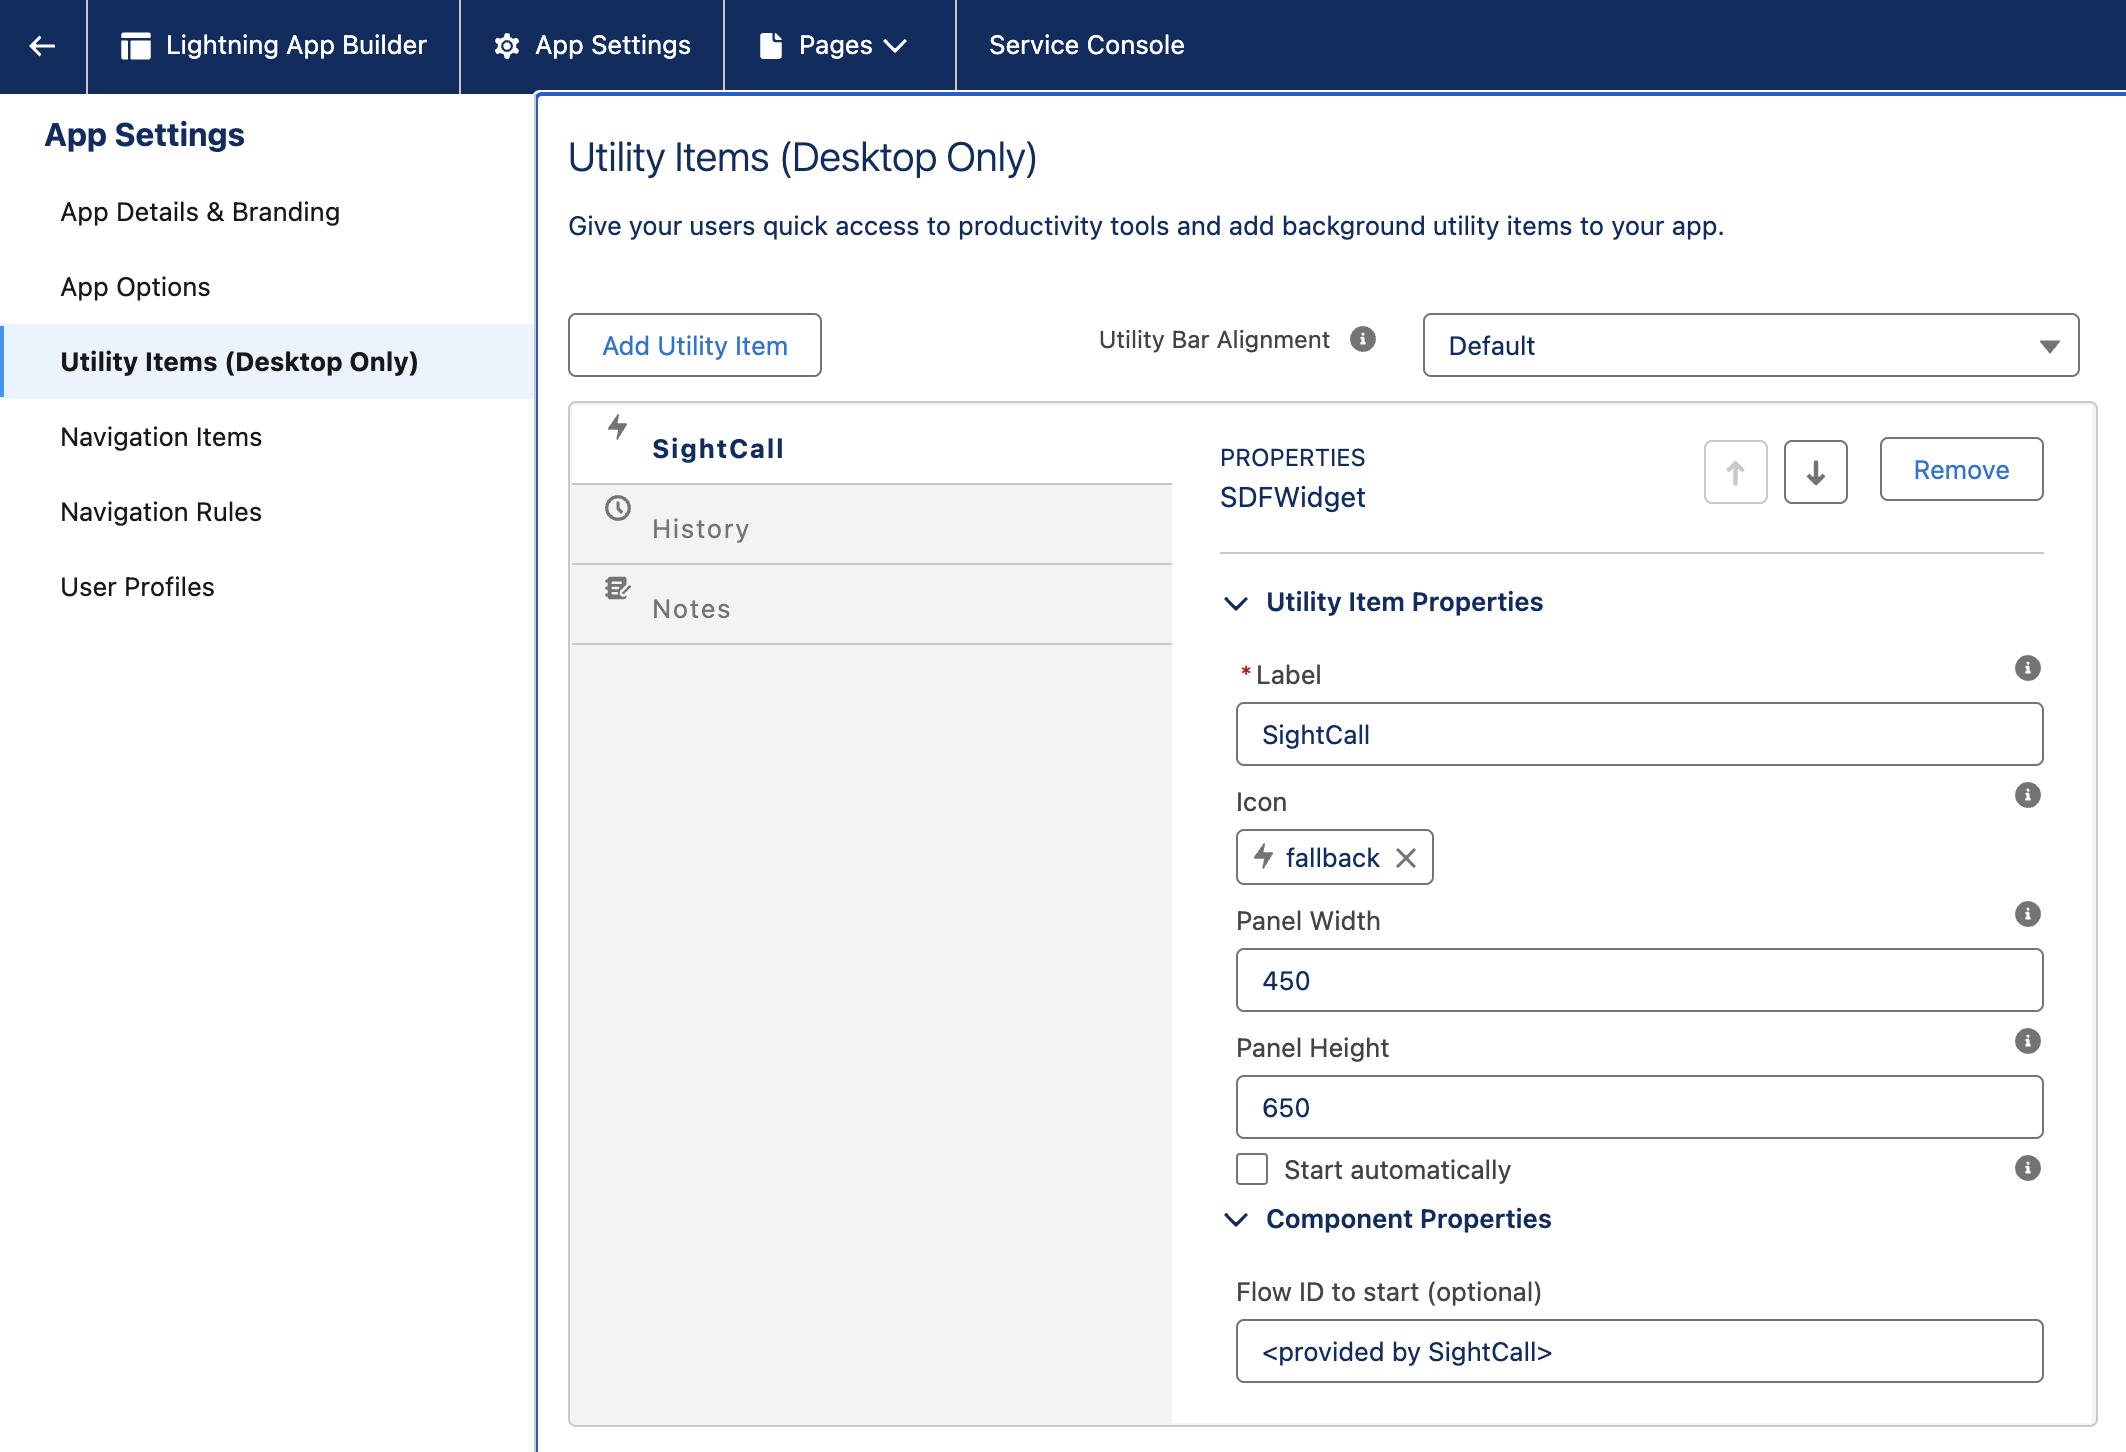Move utility item down with arrow
Image resolution: width=2126 pixels, height=1452 pixels.
point(1816,472)
